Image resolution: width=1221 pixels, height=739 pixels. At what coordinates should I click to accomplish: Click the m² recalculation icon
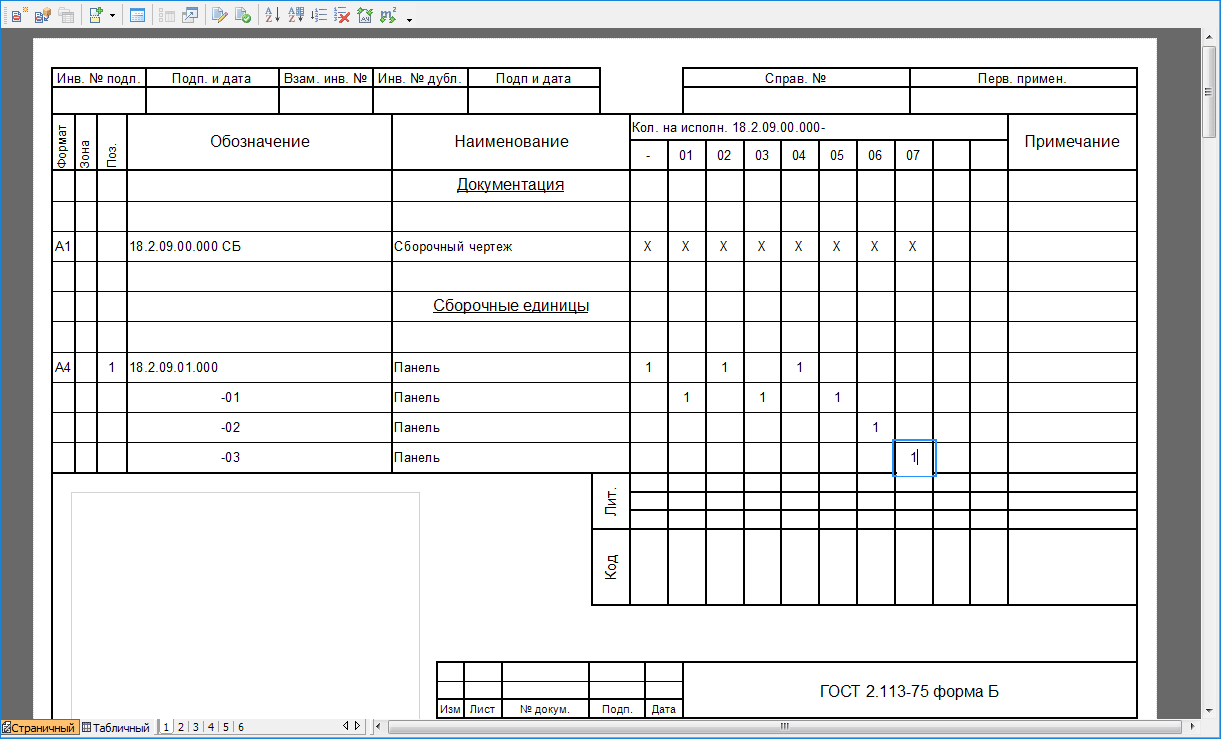point(388,15)
